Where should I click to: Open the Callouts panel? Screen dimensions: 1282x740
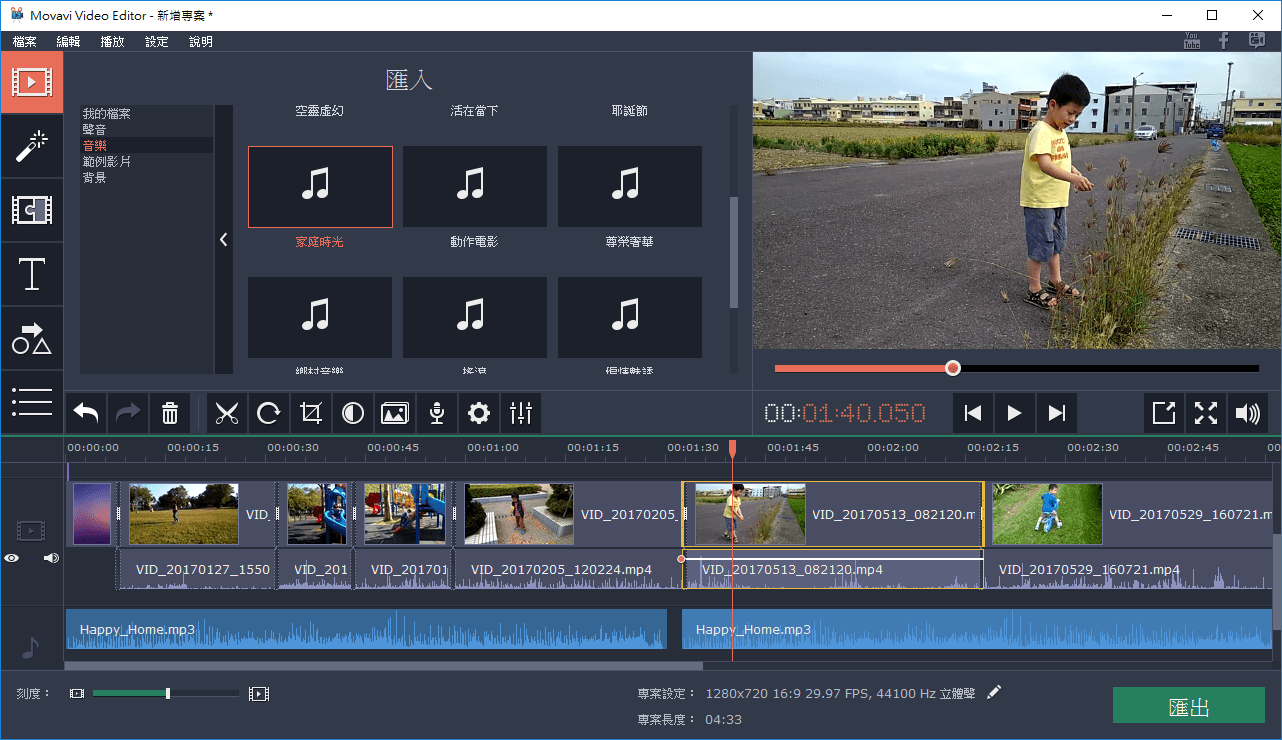[x=32, y=338]
